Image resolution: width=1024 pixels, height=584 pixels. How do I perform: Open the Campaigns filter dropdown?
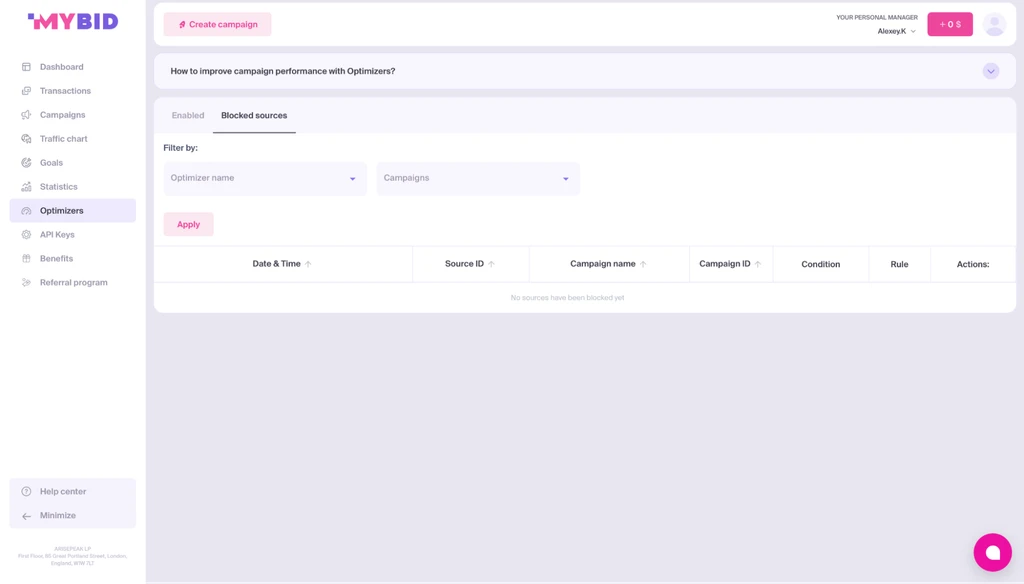[x=478, y=178]
